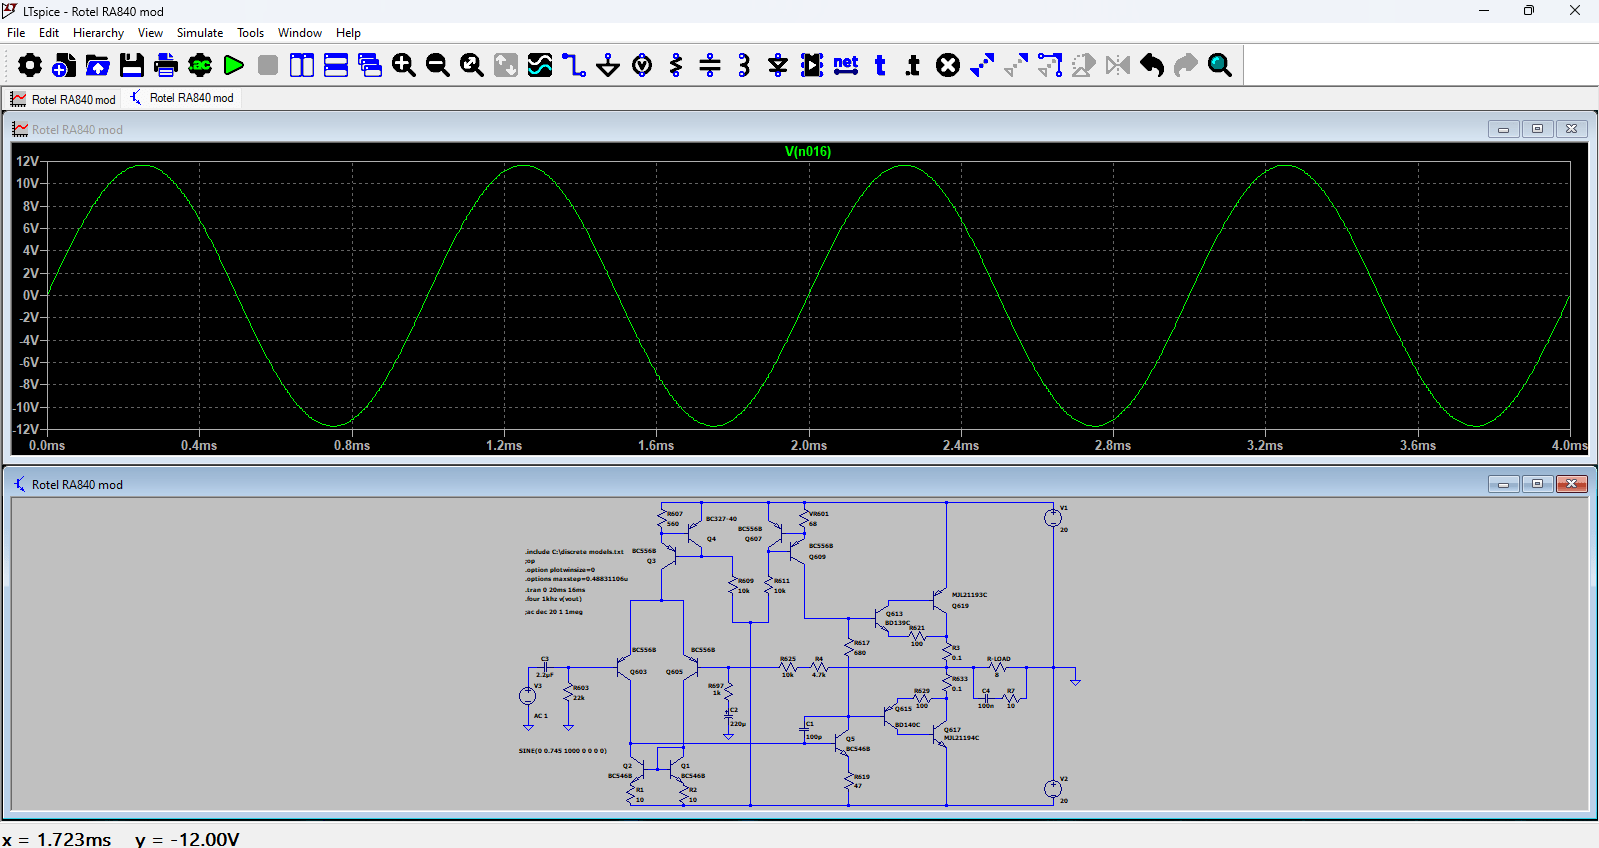The height and width of the screenshot is (848, 1599).
Task: Save the schematic with floppy icon
Action: point(132,65)
